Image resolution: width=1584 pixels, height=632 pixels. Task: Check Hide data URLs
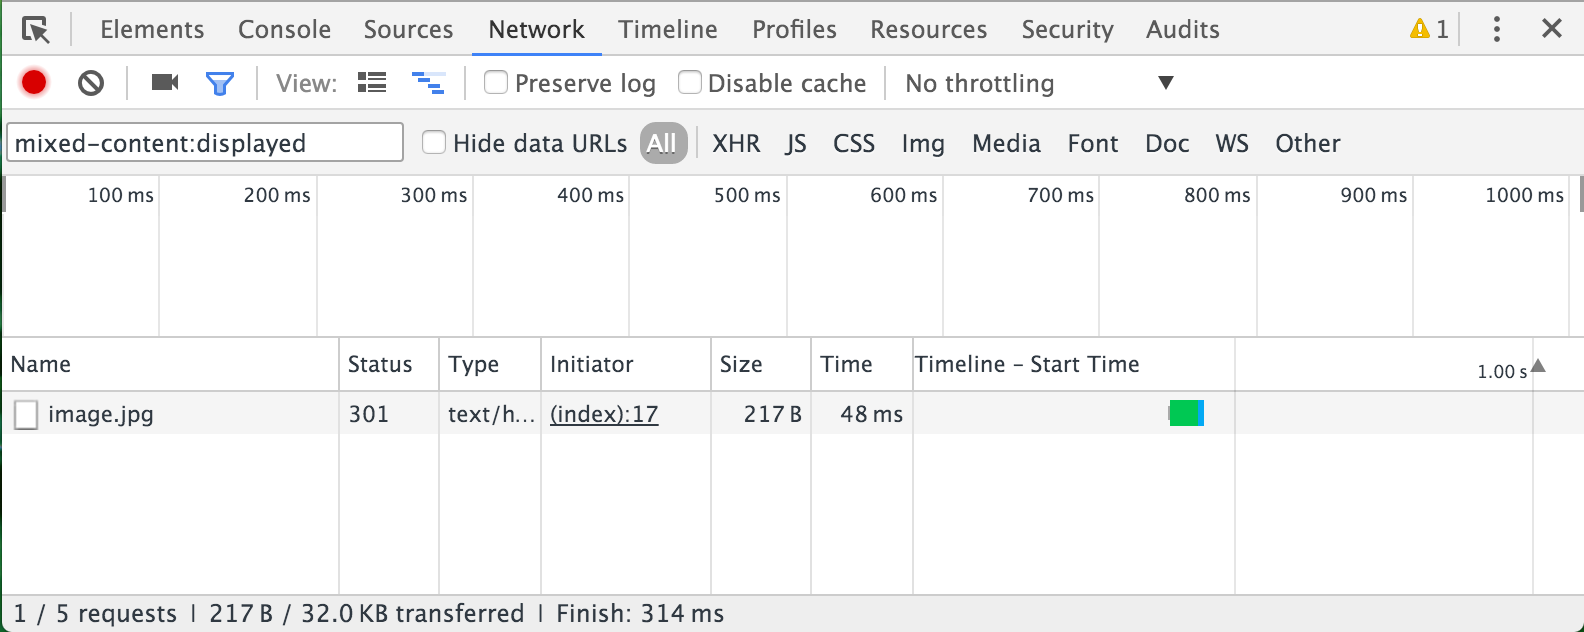point(434,142)
